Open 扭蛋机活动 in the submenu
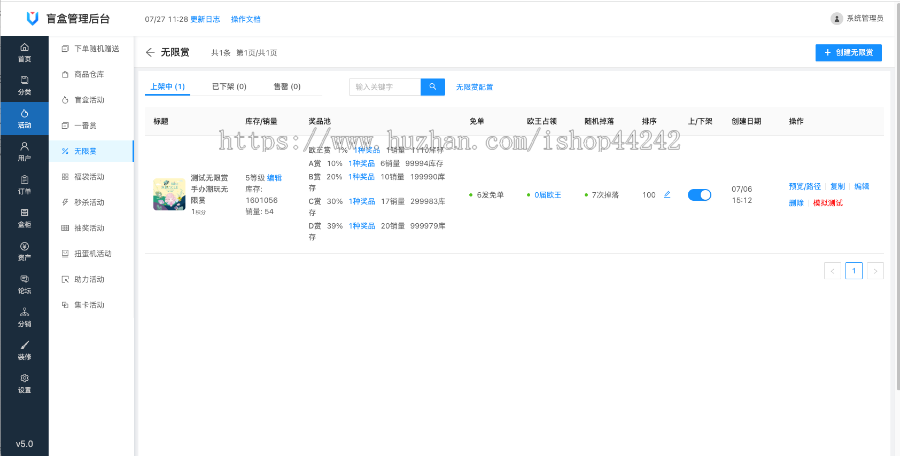 (x=91, y=253)
